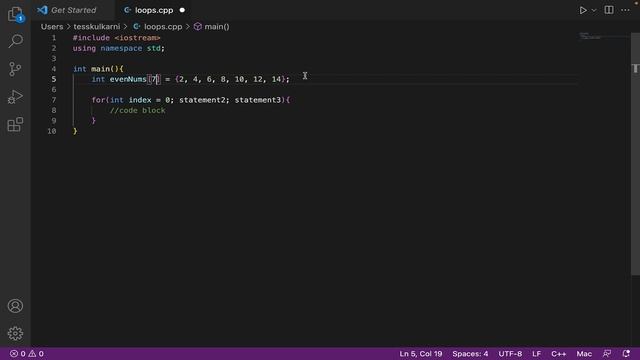Click feedback icon in status bar
This screenshot has height=360, width=640.
pyautogui.click(x=607, y=354)
